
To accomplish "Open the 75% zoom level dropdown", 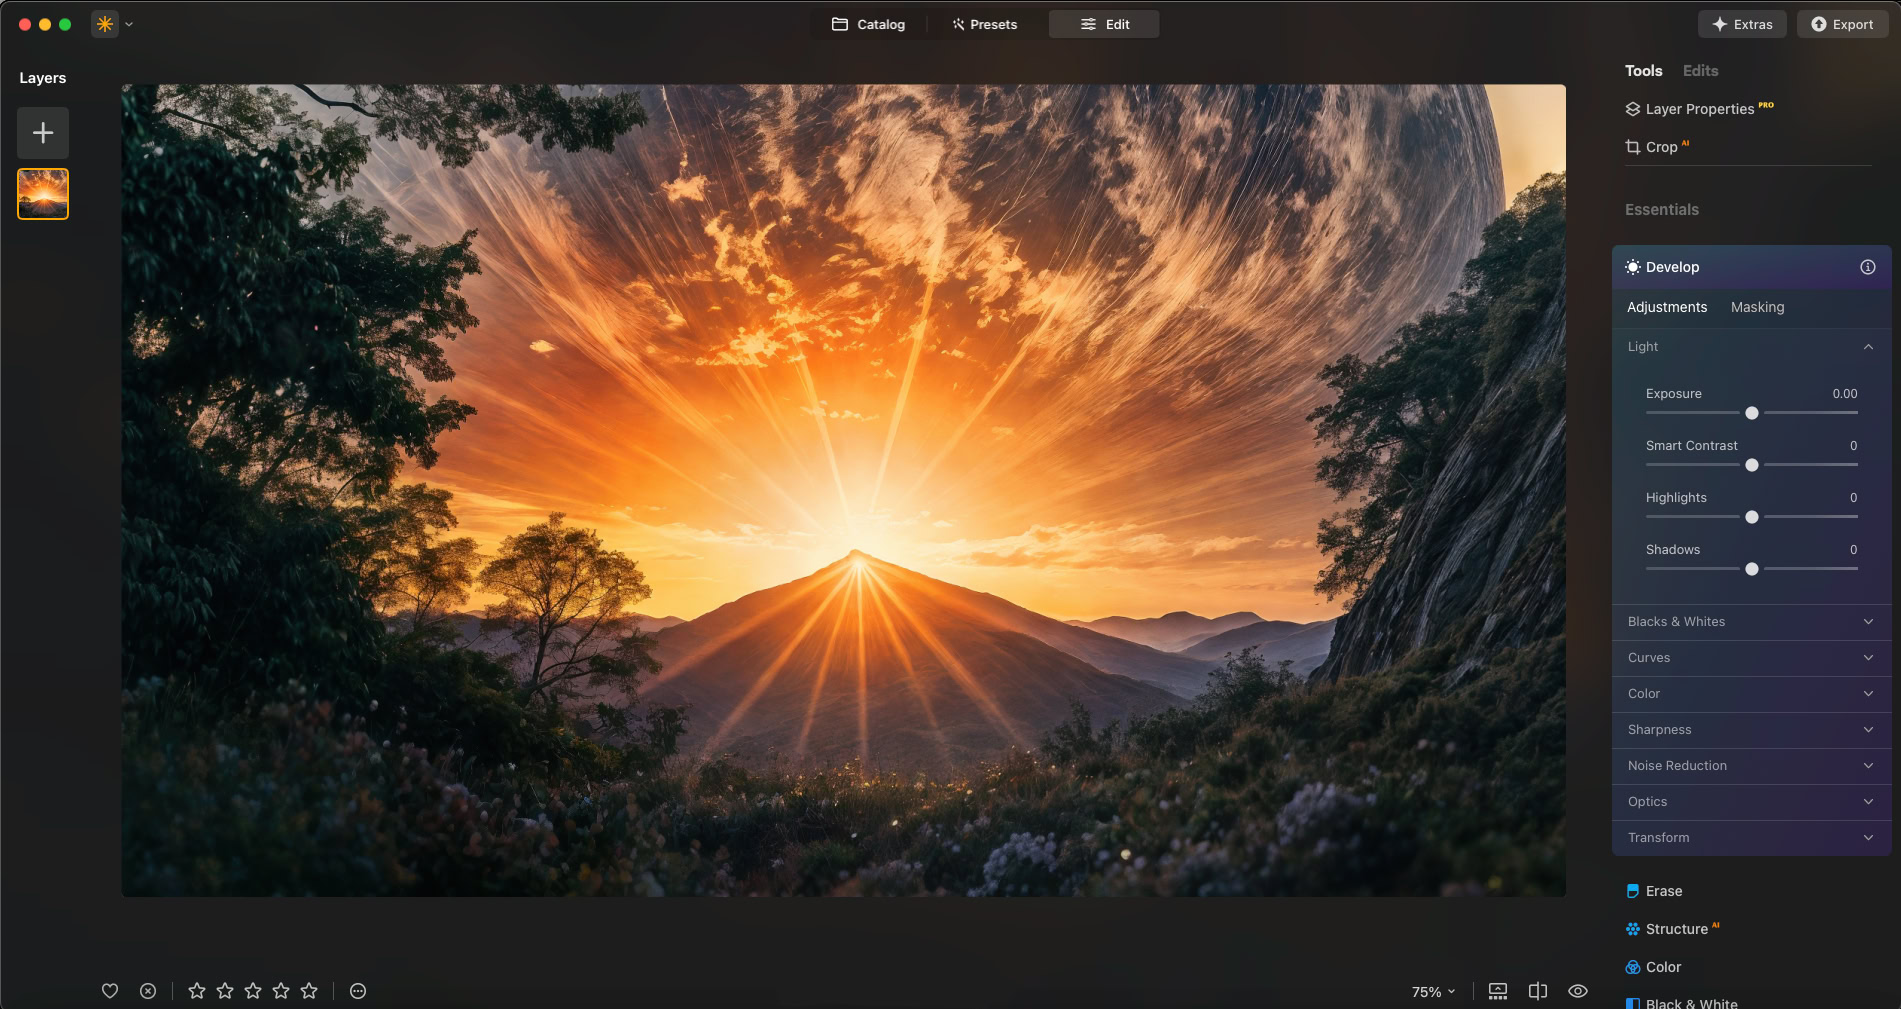I will [1433, 992].
